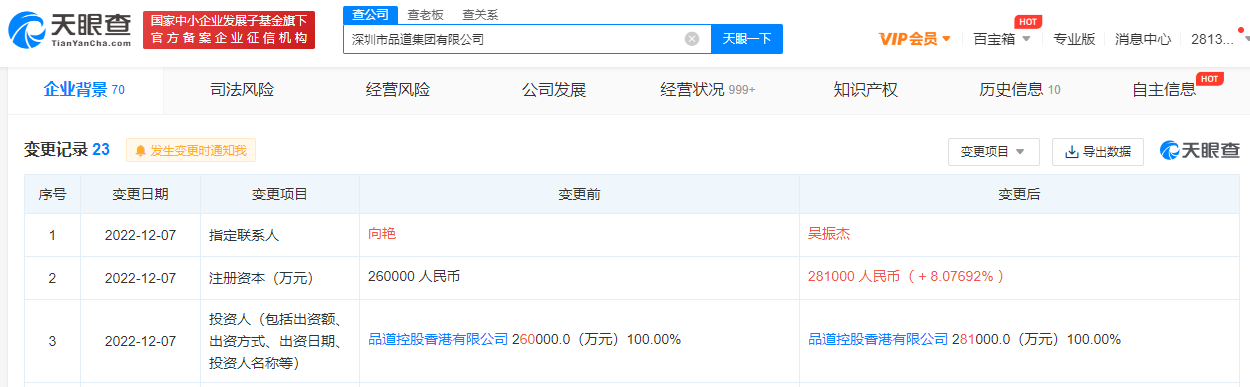Select the 经营状况 tab
This screenshot has height=387, width=1250.
click(708, 90)
